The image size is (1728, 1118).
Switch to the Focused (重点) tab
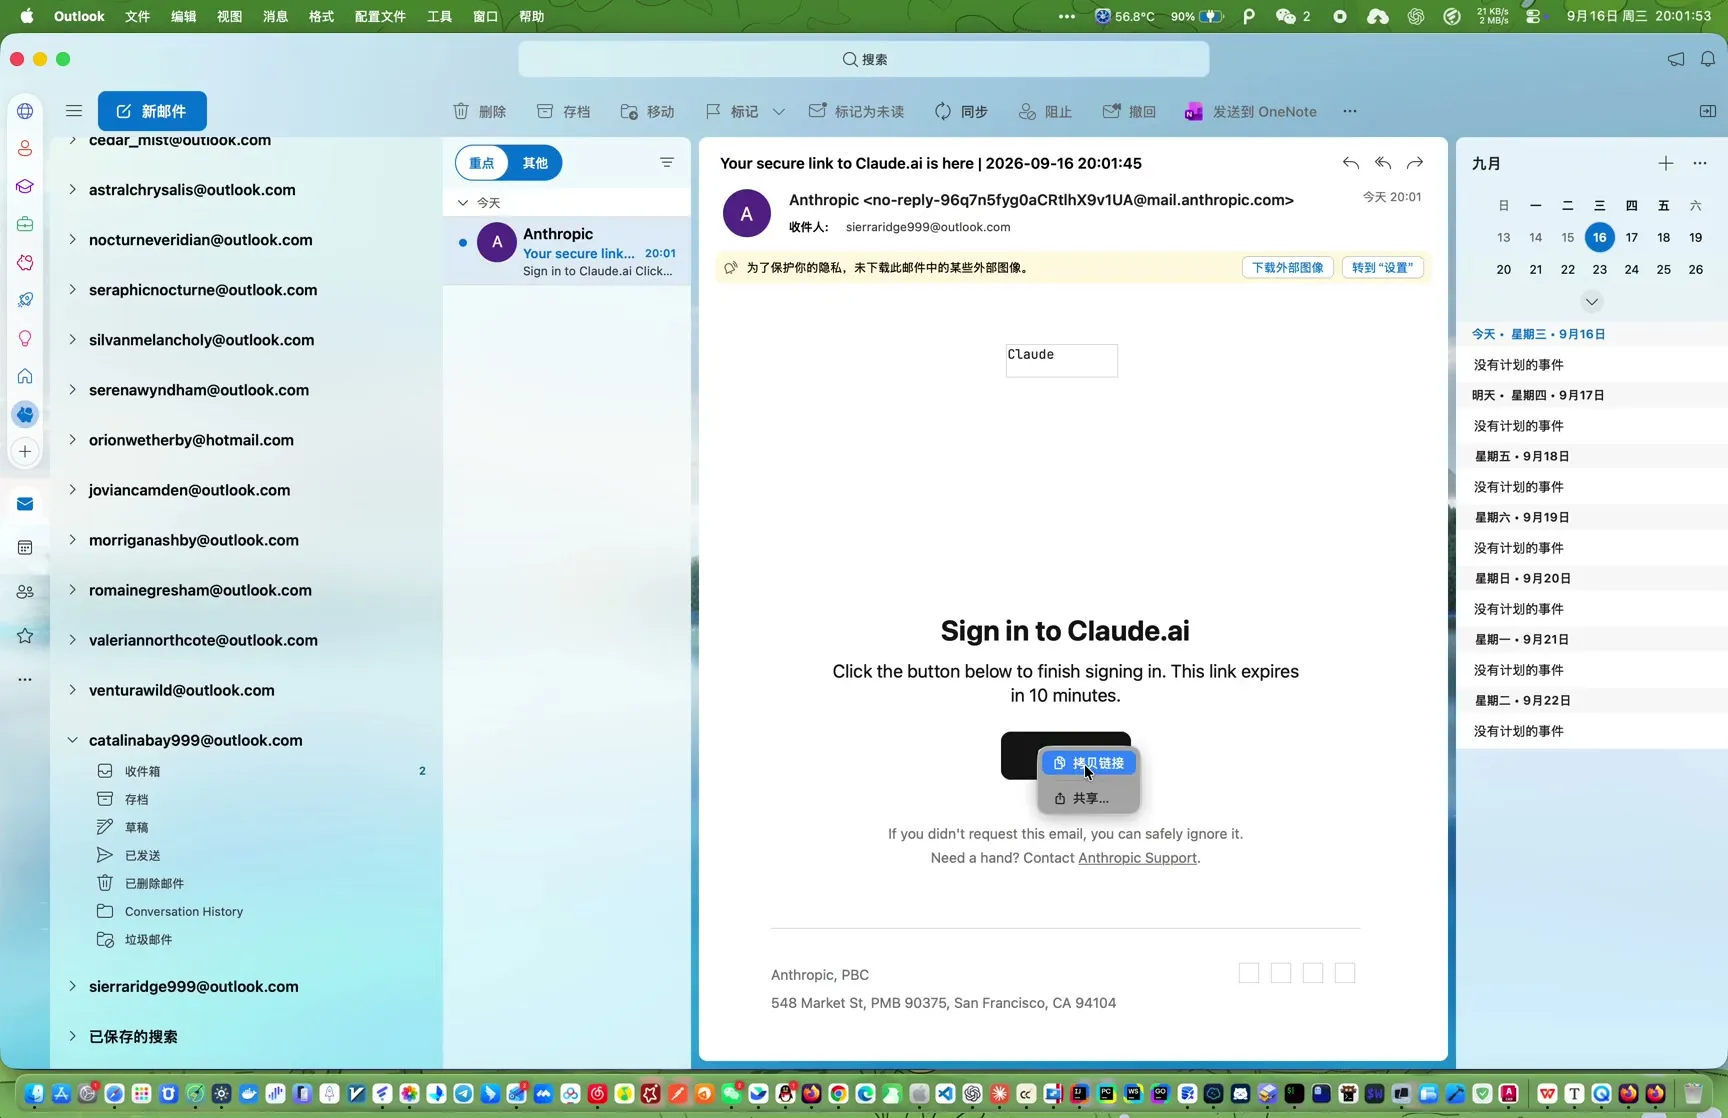[482, 163]
